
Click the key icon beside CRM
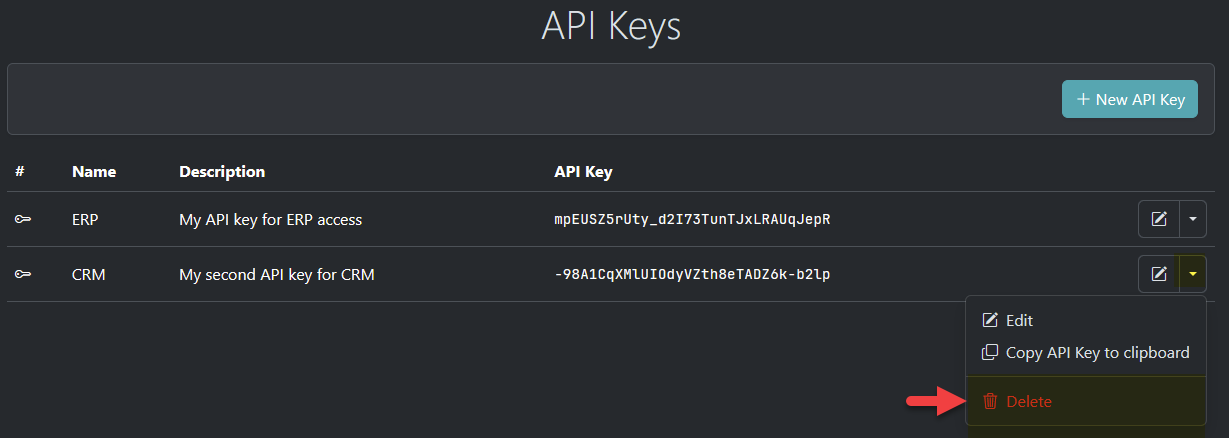(x=22, y=273)
